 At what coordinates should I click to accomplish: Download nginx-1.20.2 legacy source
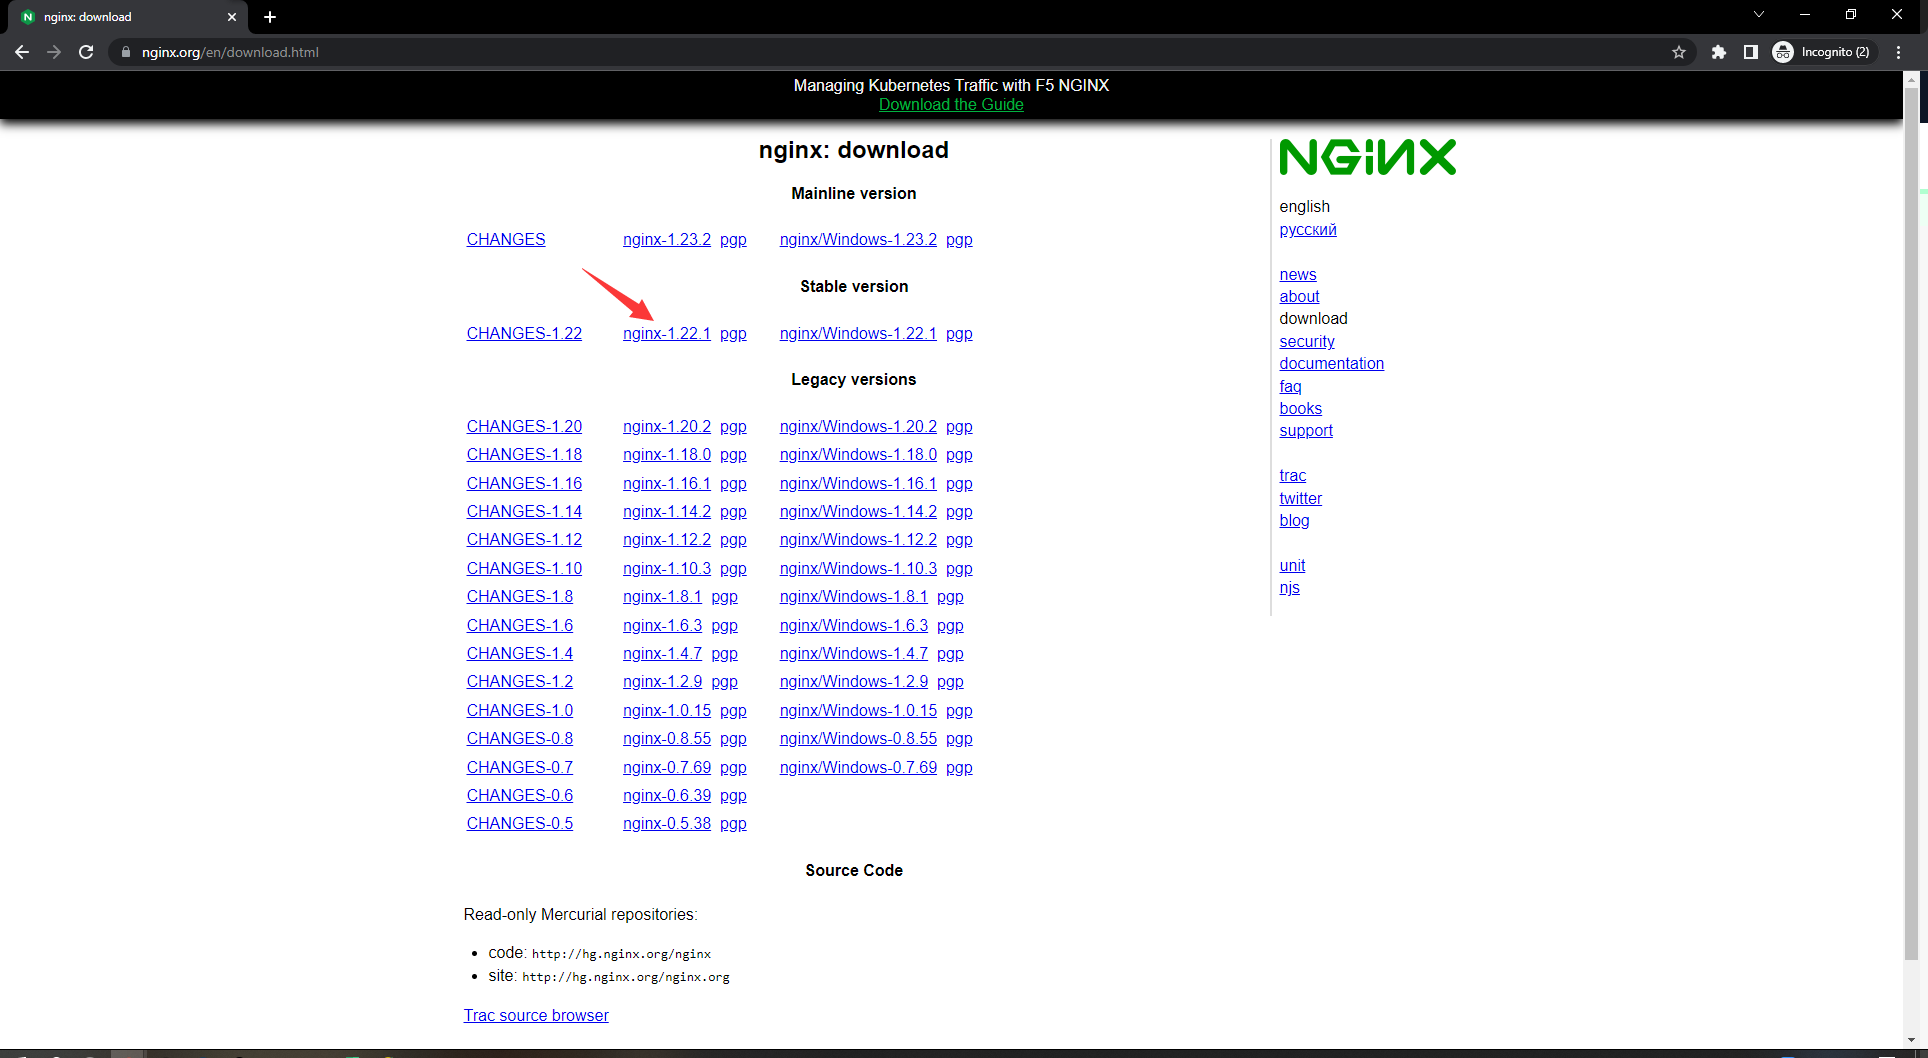[x=667, y=426]
